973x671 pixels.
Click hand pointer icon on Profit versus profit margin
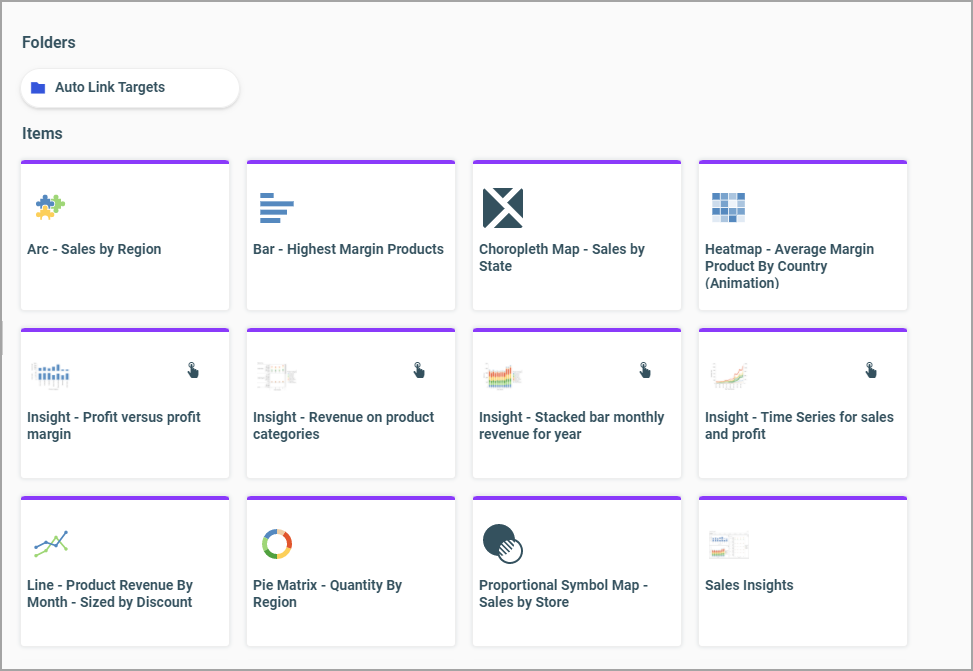pos(193,371)
